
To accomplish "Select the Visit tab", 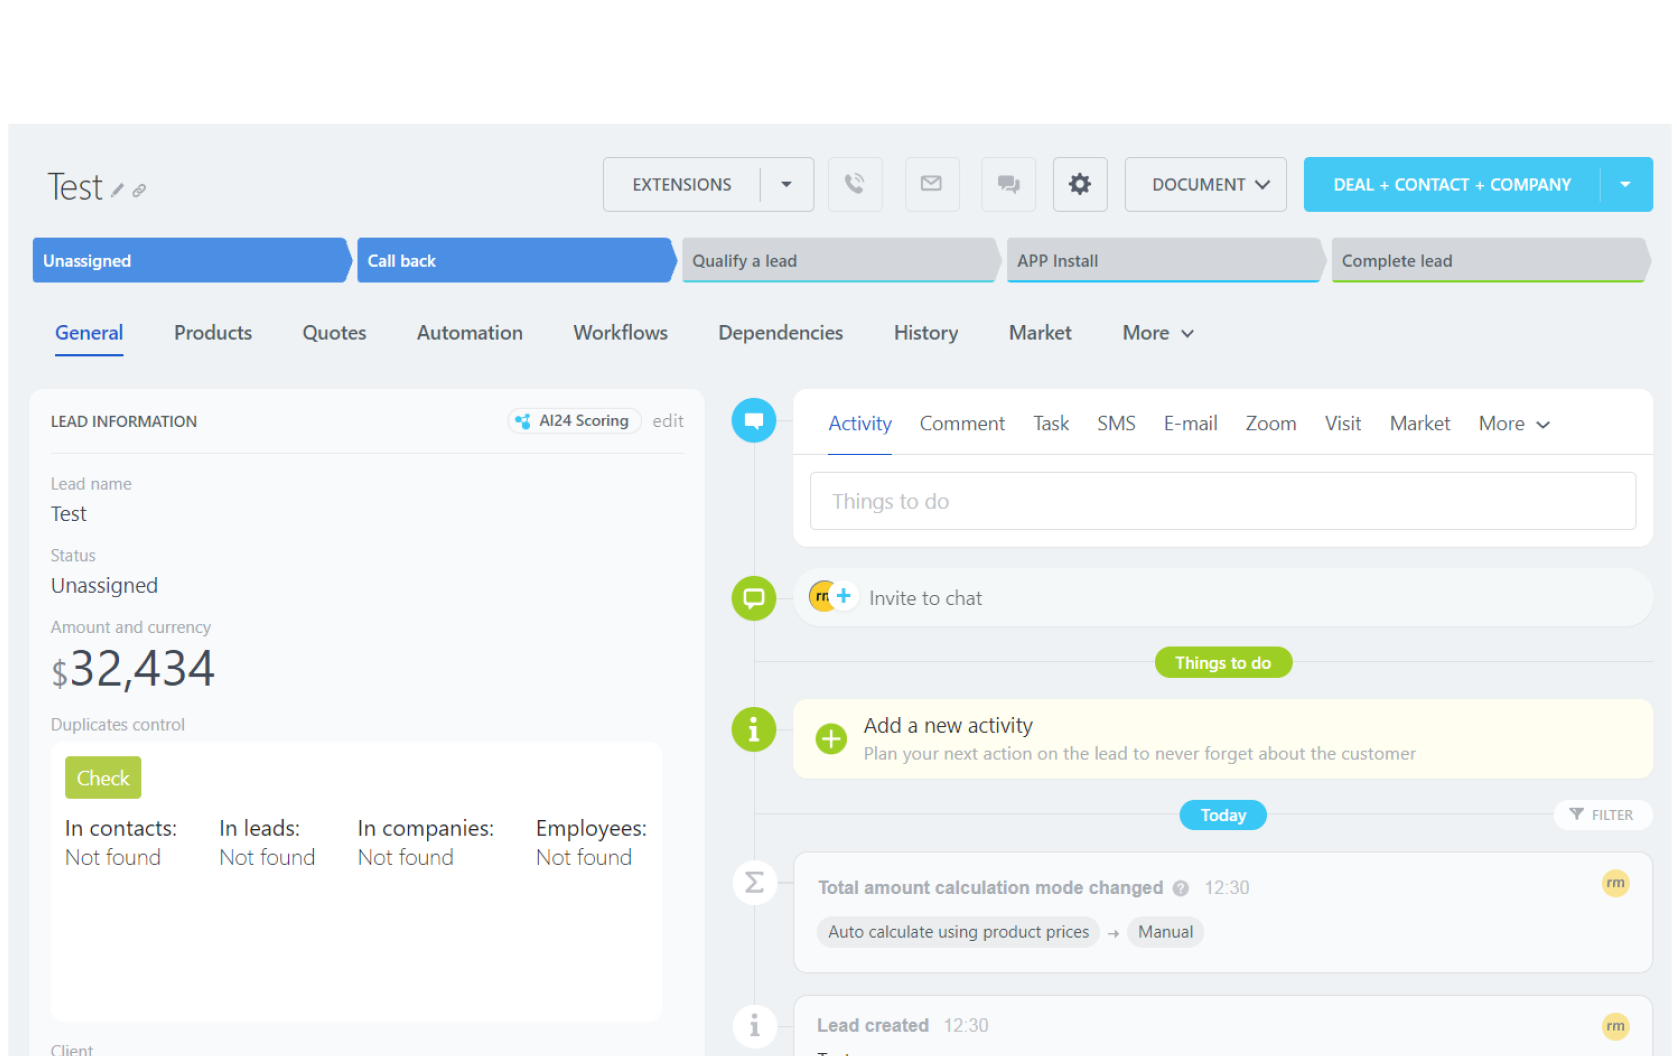I will tap(1343, 424).
